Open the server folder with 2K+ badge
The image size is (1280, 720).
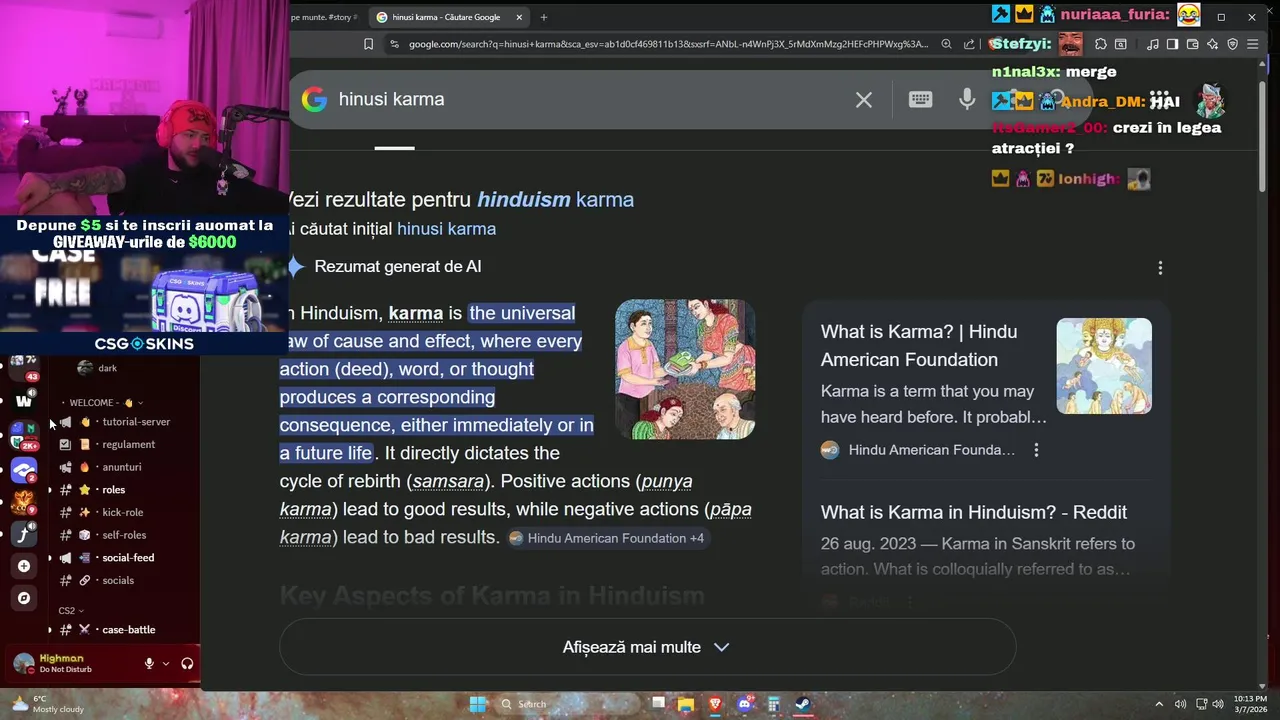coord(24,436)
